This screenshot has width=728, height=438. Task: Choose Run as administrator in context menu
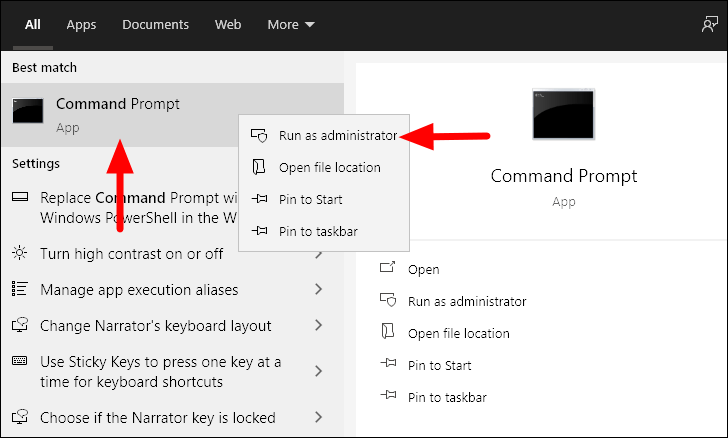coord(324,135)
